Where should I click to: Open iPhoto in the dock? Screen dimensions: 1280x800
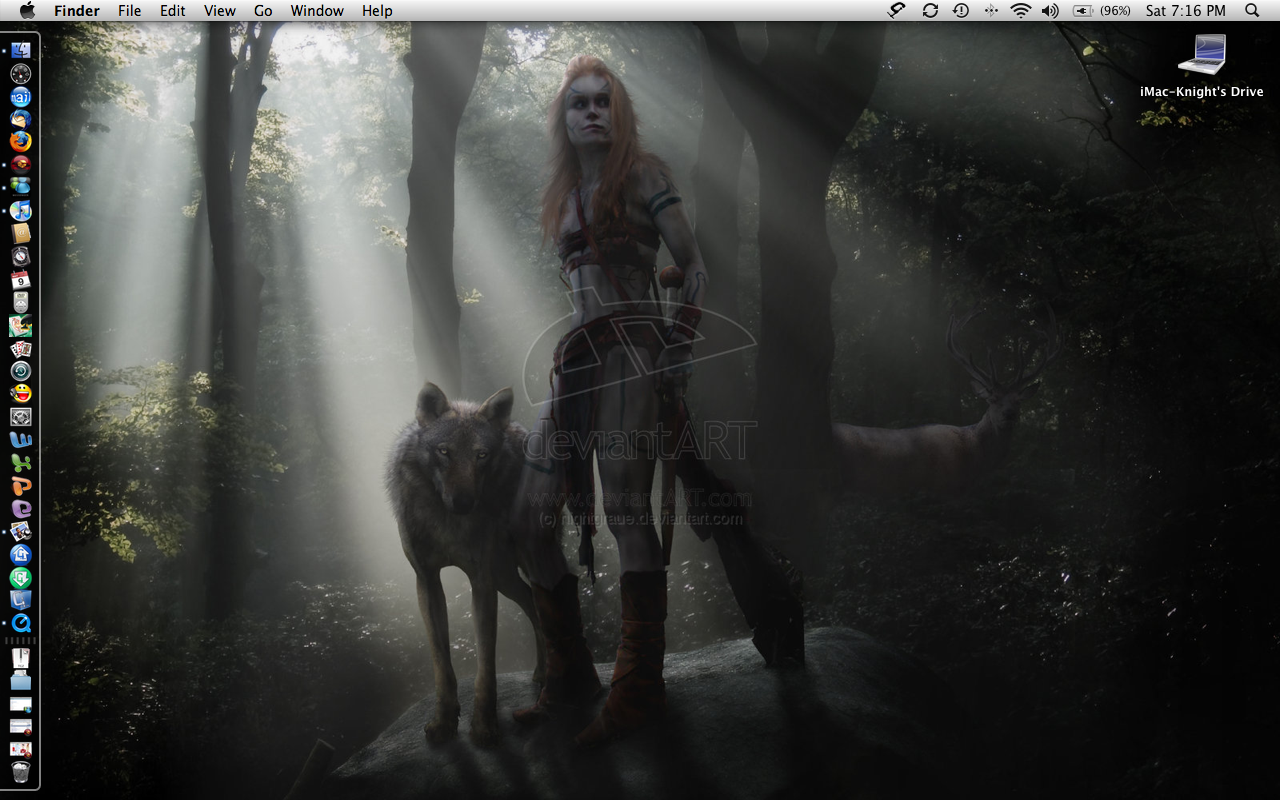point(21,531)
